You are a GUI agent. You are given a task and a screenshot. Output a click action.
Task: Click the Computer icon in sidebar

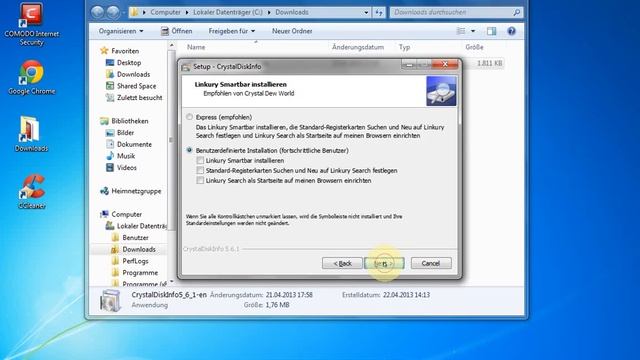104,214
